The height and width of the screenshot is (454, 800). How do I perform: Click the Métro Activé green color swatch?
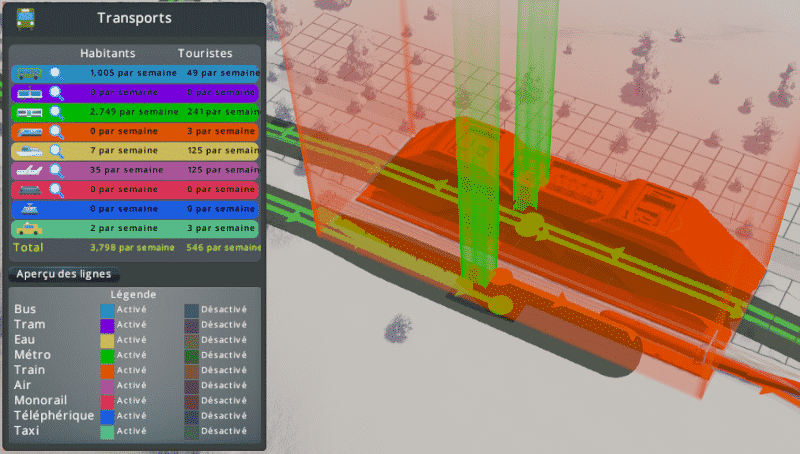(x=107, y=355)
